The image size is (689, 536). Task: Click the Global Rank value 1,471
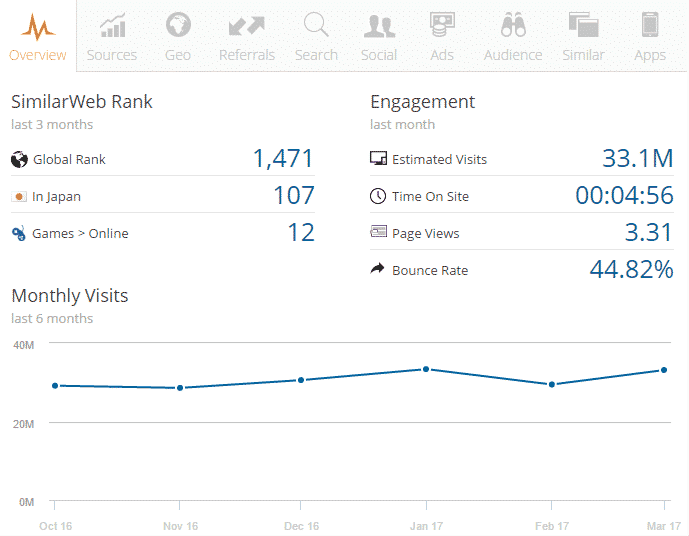tap(283, 158)
